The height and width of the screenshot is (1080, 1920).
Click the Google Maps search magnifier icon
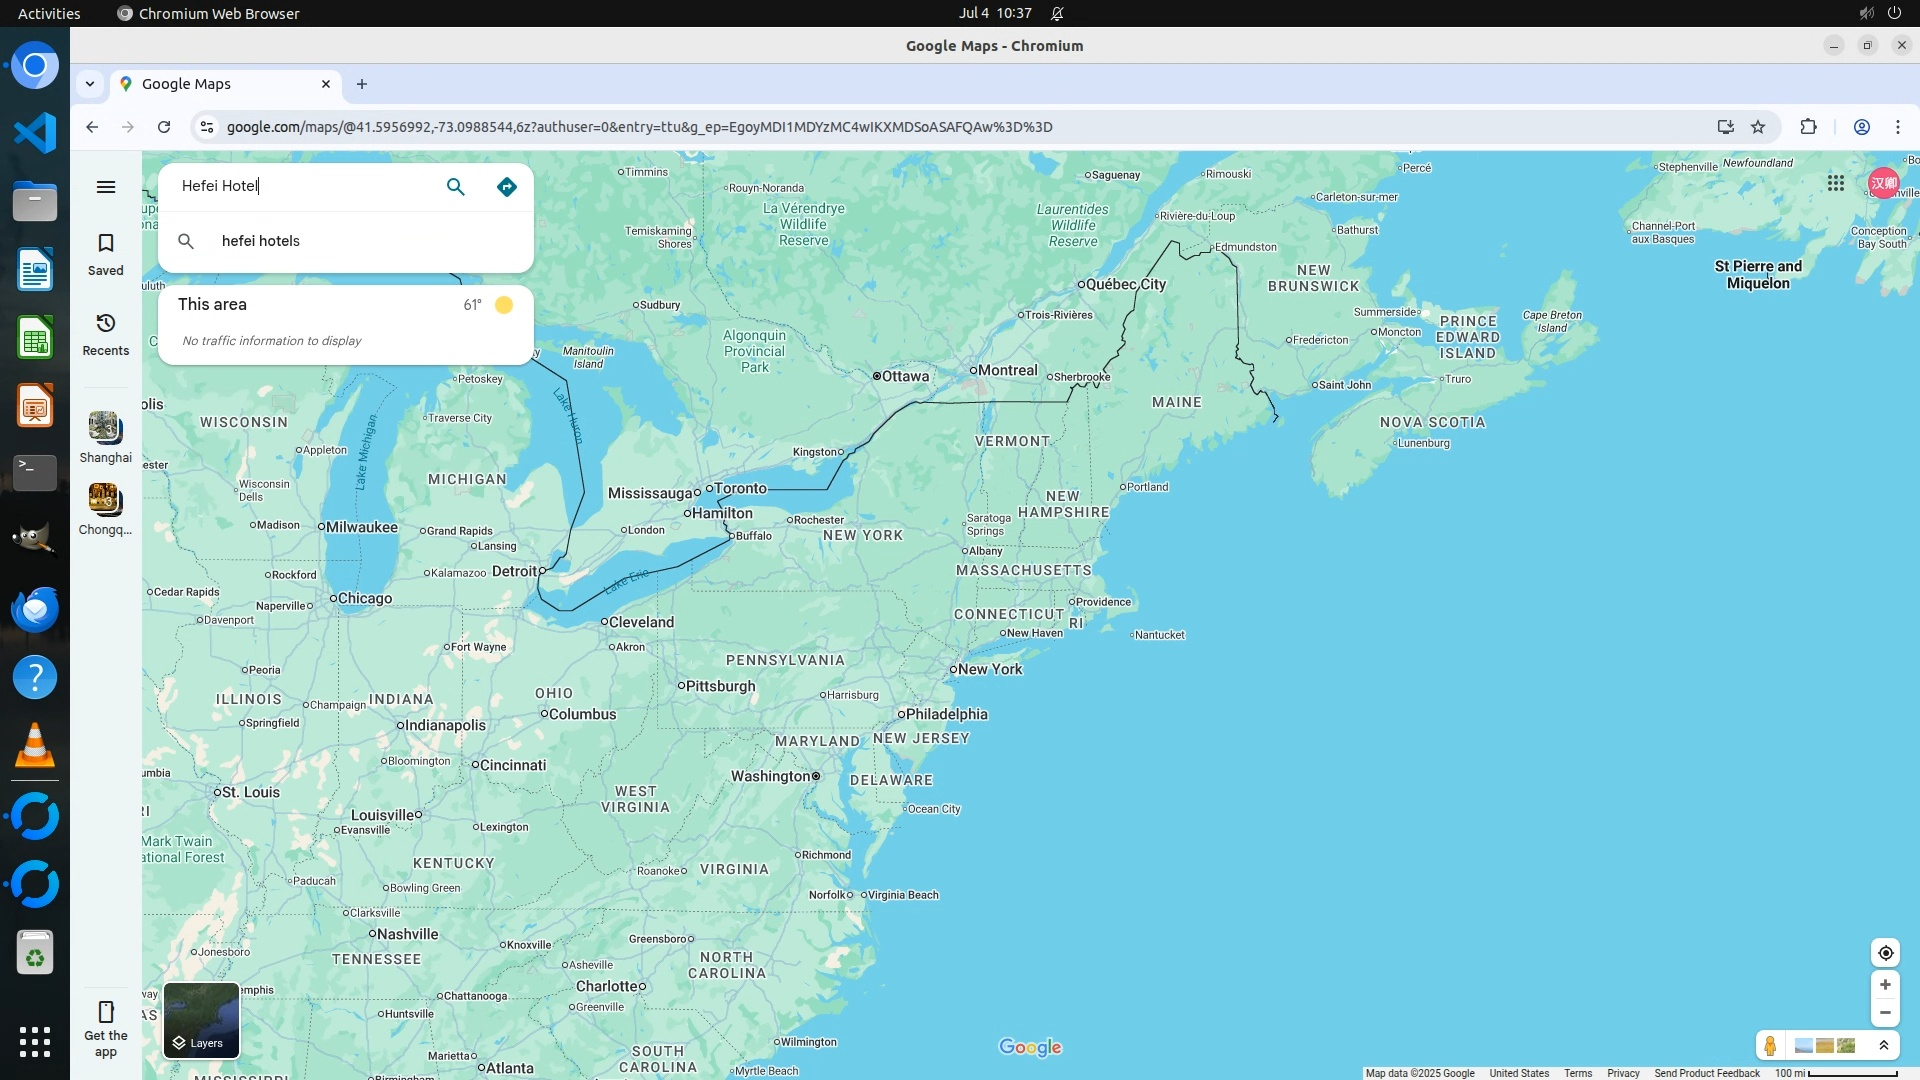pos(455,187)
